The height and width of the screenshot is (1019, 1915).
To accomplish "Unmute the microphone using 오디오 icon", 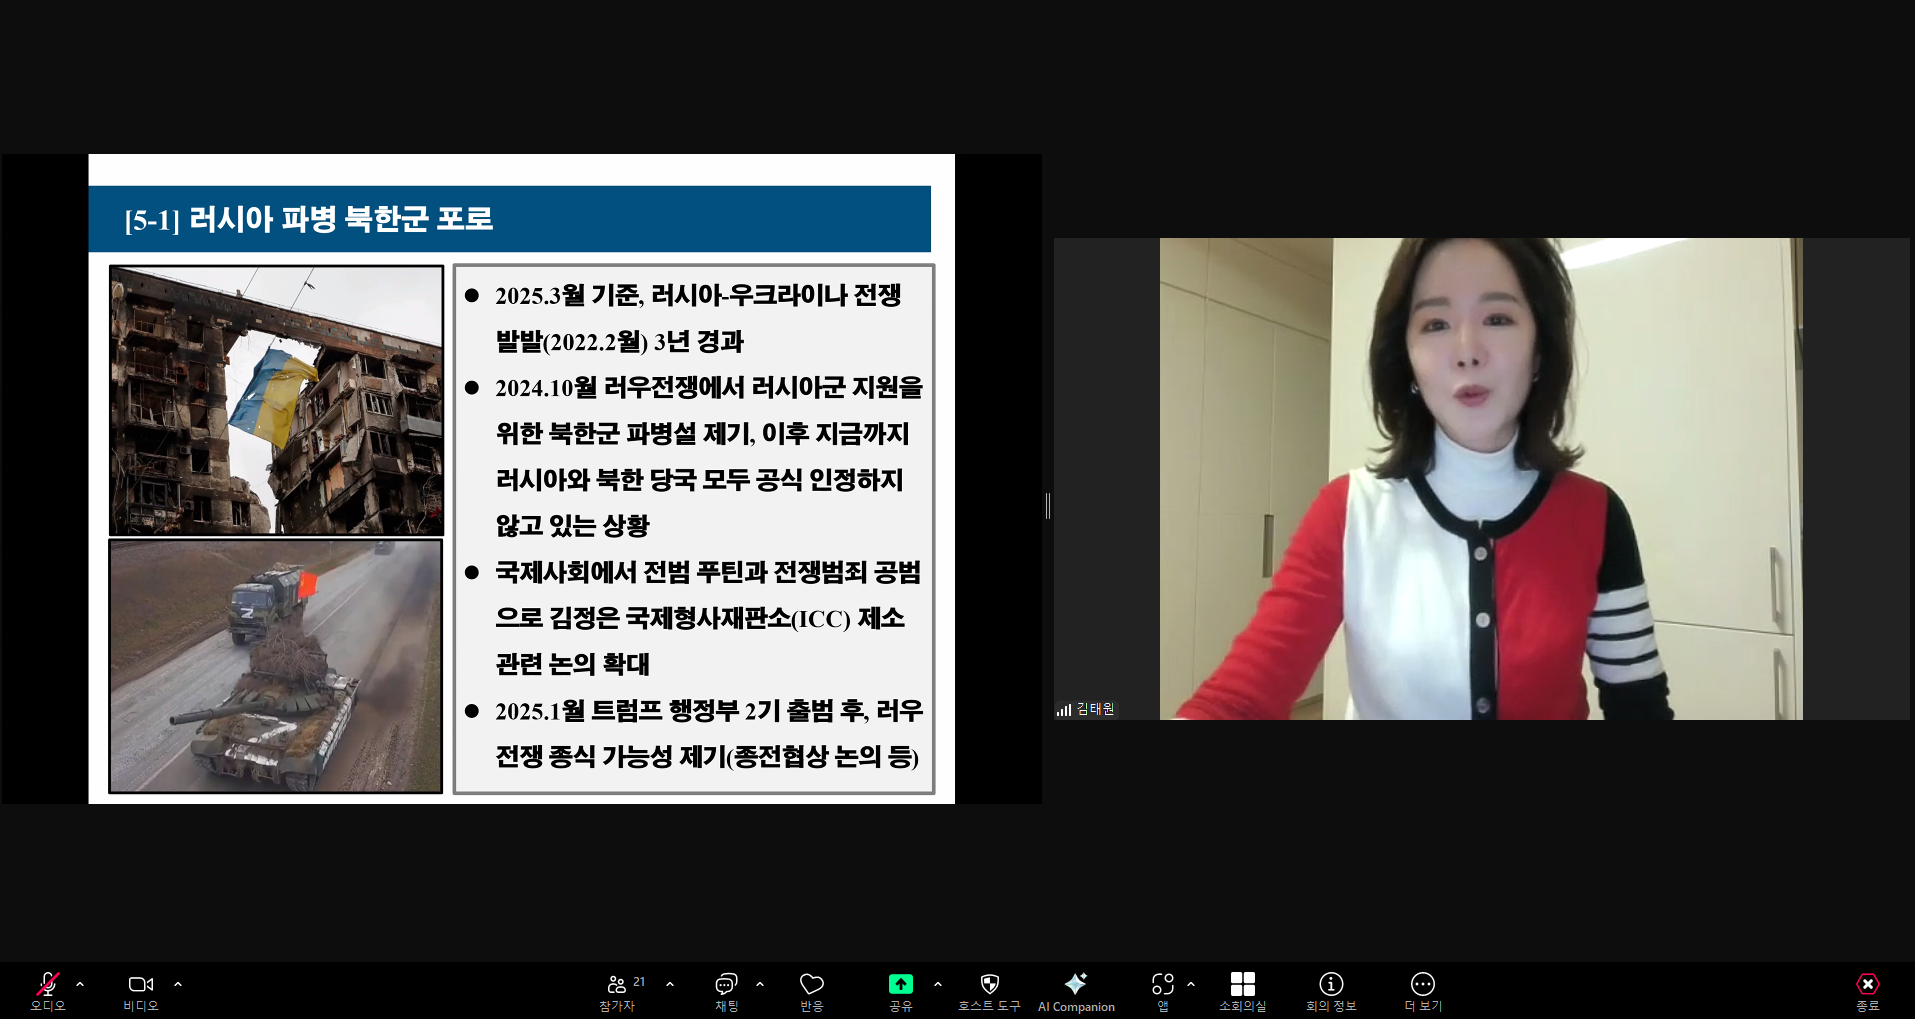I will pyautogui.click(x=47, y=984).
